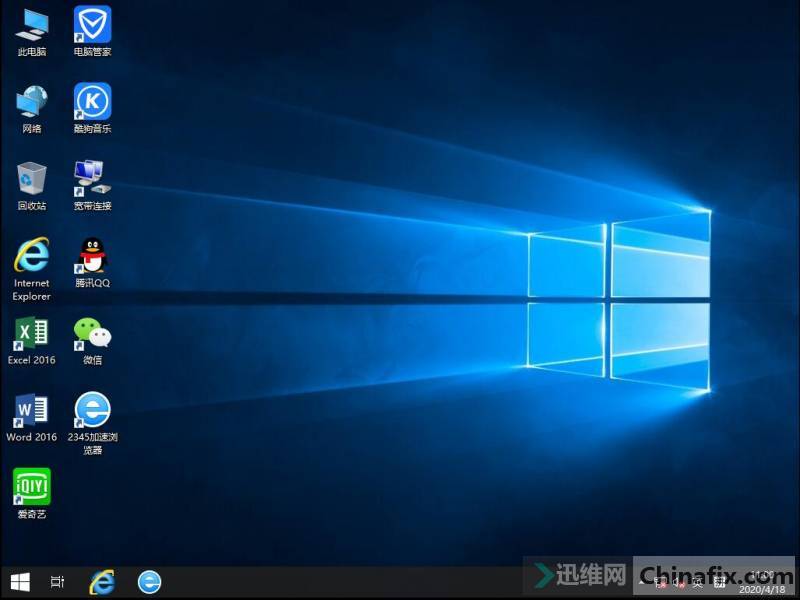This screenshot has width=800, height=600.
Task: Select the 2345加速浏览器 desktop shortcut
Action: (92, 423)
